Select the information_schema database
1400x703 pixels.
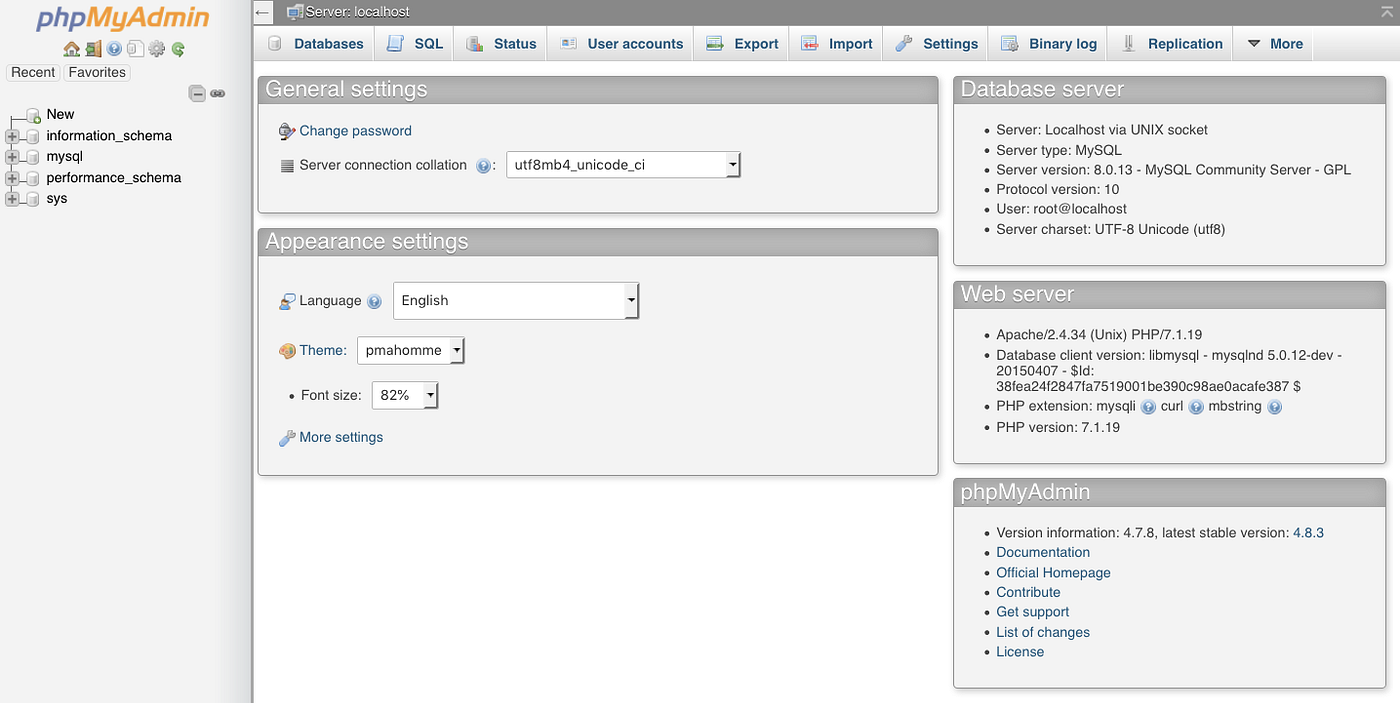pyautogui.click(x=109, y=136)
